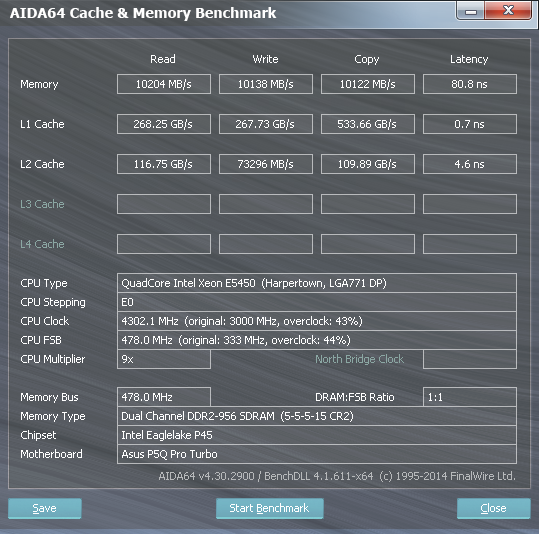
Task: Click the Chipset label
Action: point(38,436)
